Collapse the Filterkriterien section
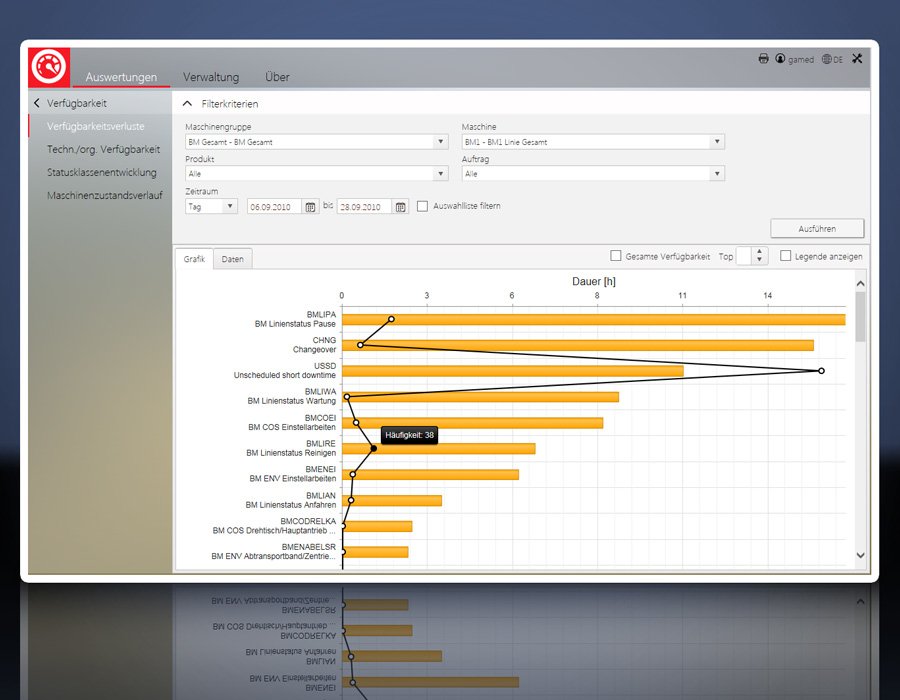The width and height of the screenshot is (900, 700). [x=187, y=104]
